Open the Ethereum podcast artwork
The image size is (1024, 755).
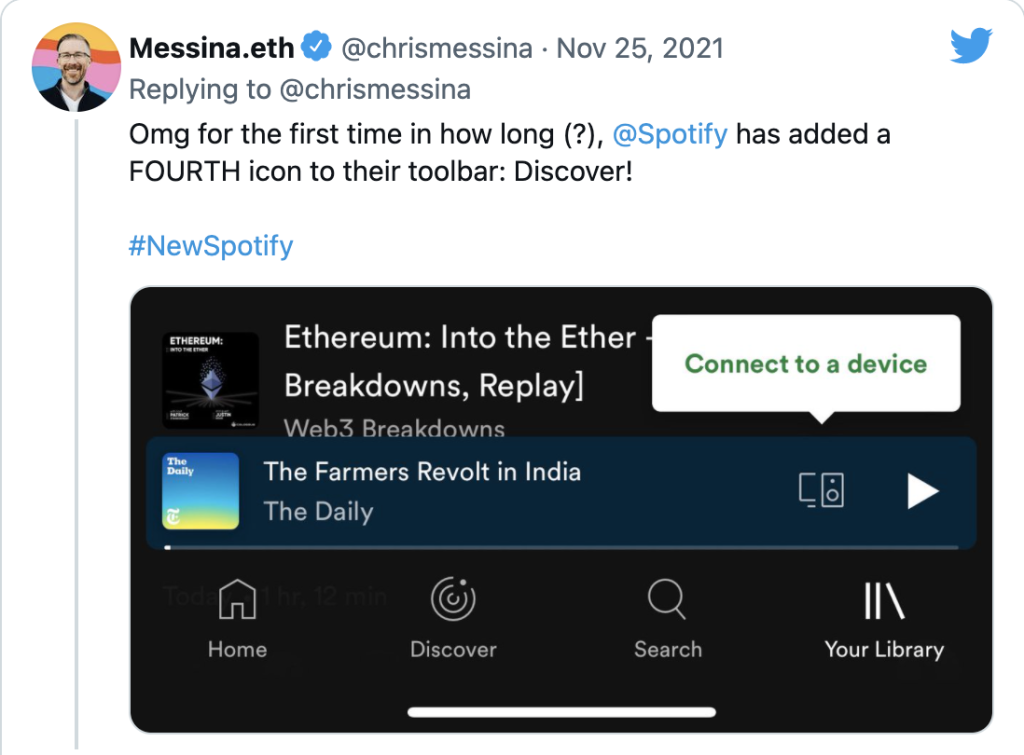[210, 381]
